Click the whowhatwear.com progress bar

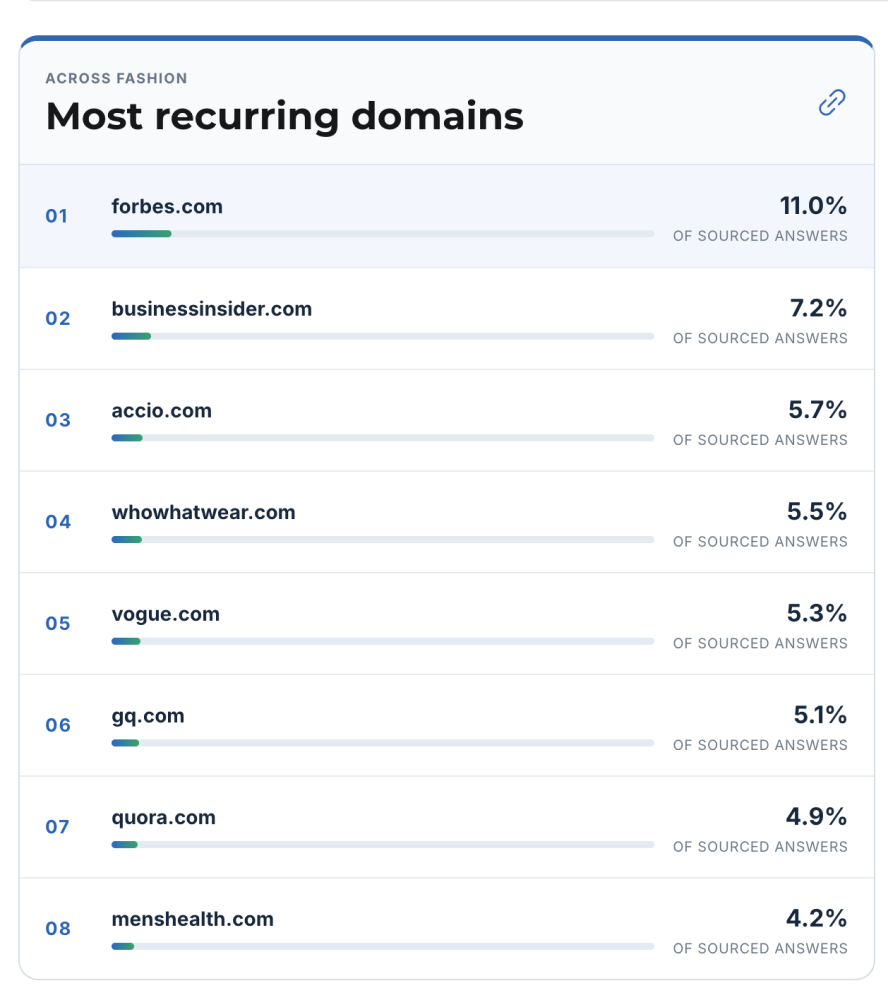click(383, 540)
